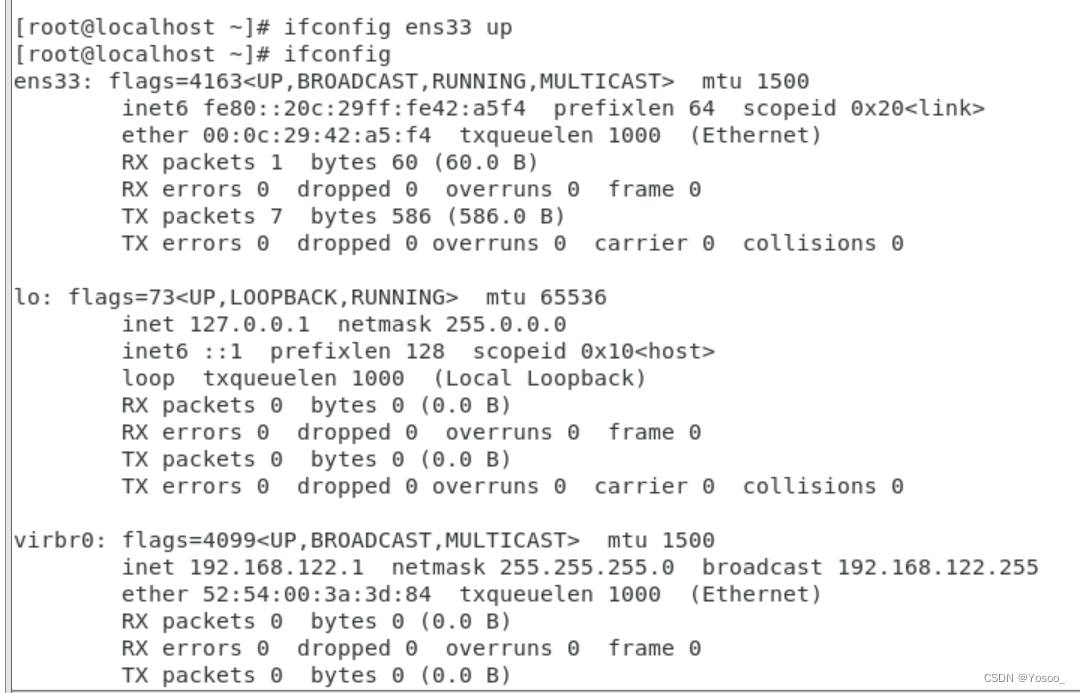Click the 'mtu 65536' value
1080x693 pixels.
point(546,298)
